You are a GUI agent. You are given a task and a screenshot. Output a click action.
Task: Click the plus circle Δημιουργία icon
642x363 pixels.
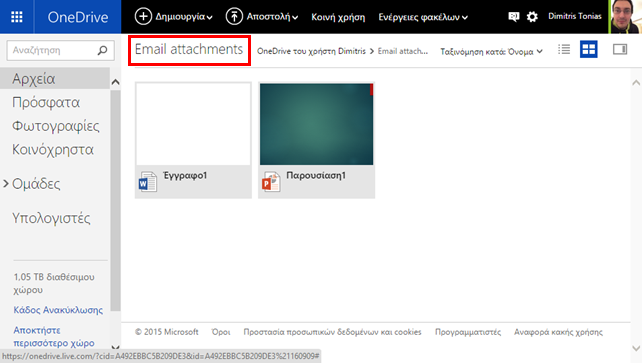click(143, 17)
